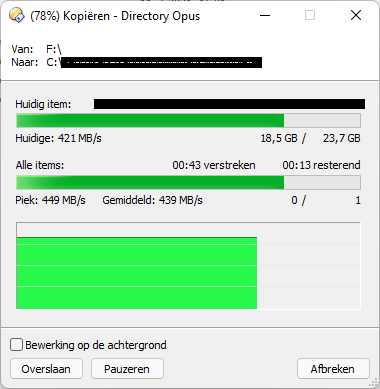Click the Piek 449 MB/s label

[50, 200]
